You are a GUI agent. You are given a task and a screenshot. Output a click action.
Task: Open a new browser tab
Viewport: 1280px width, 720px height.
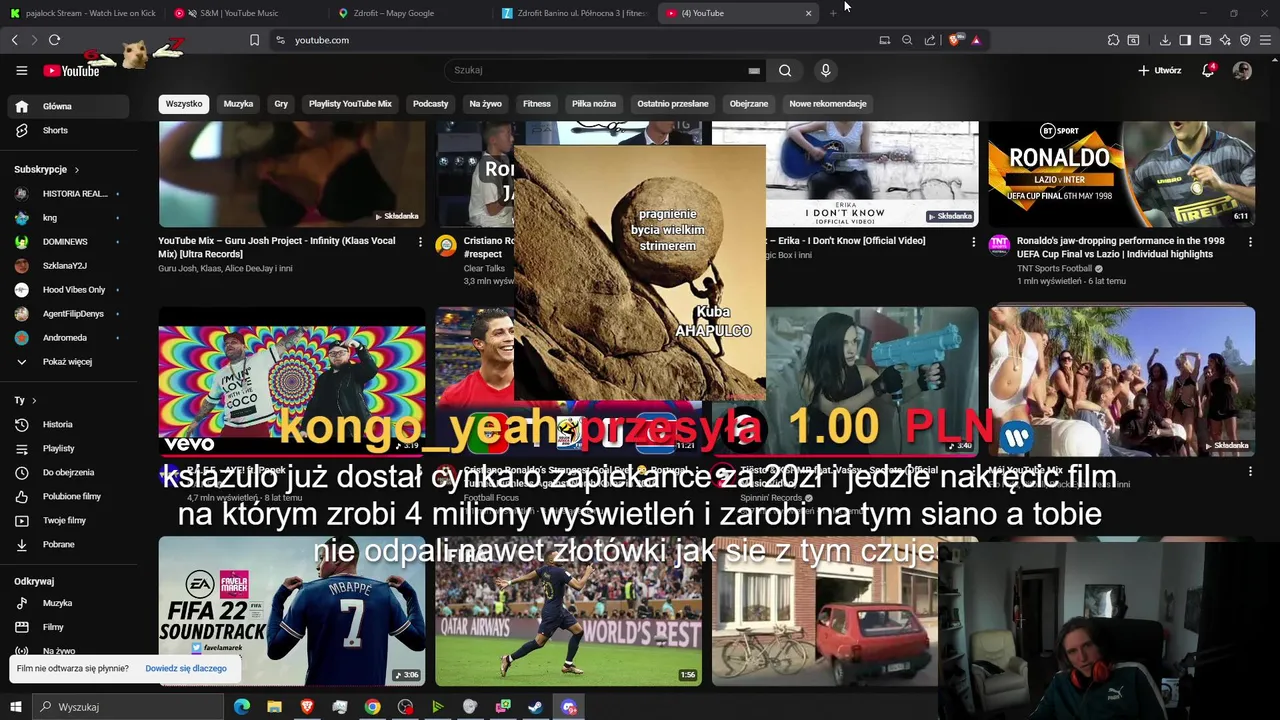833,13
